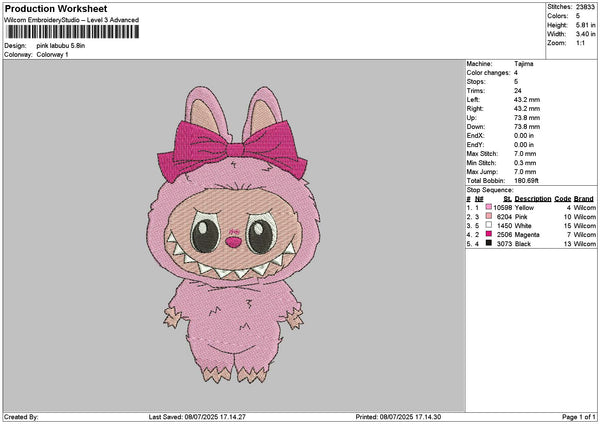This screenshot has width=600, height=424.
Task: Click the Brand column header
Action: (585, 198)
